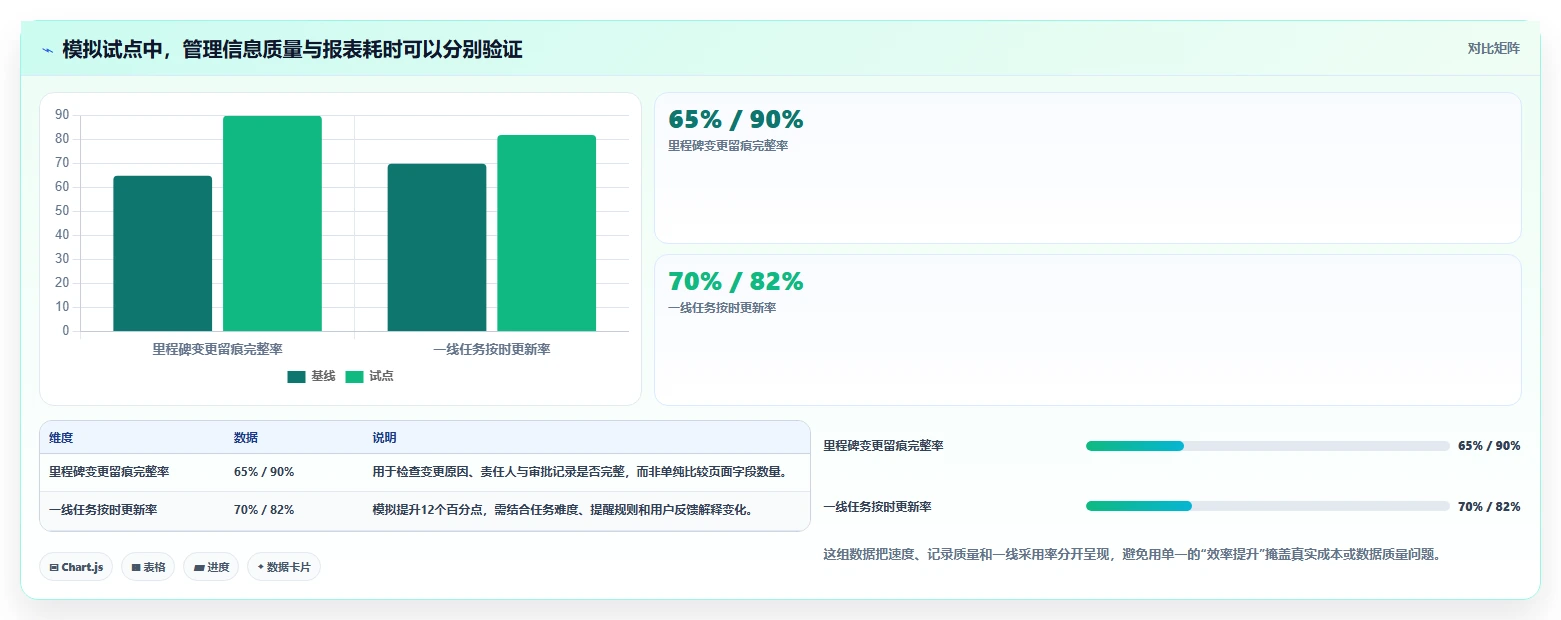Click the 对比矩阵 label in header
The image size is (1561, 620).
pos(1493,48)
